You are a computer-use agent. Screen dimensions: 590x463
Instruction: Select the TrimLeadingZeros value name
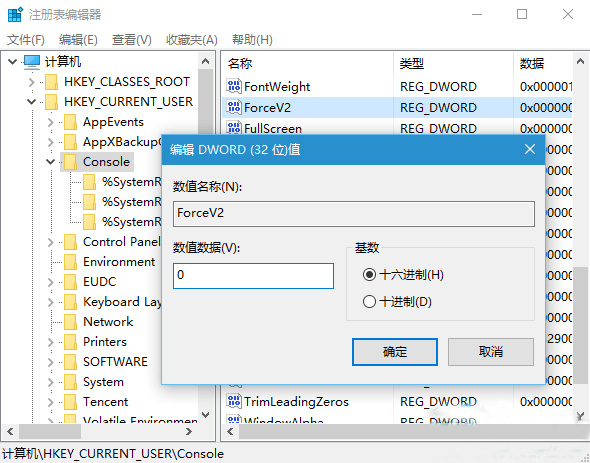[x=296, y=402]
